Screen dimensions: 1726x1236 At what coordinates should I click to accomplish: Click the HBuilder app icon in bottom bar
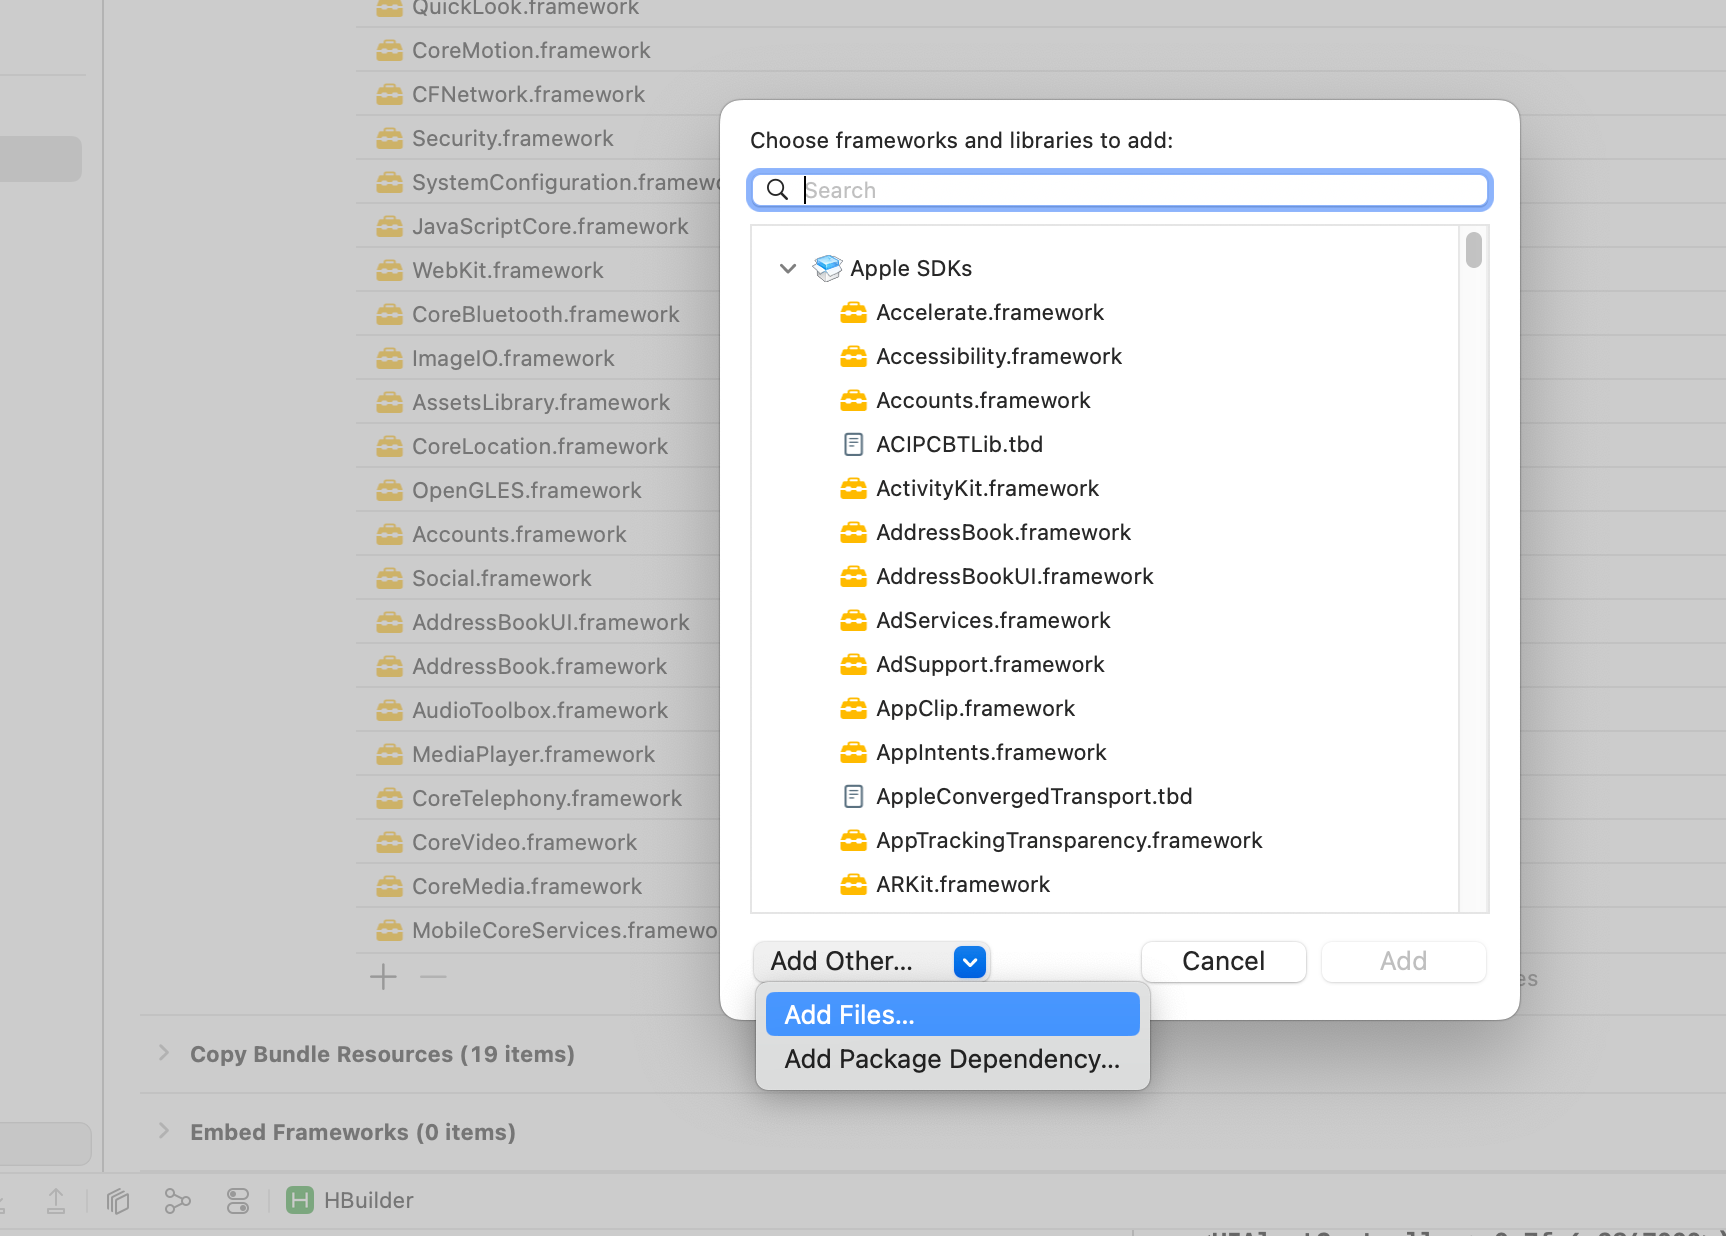(300, 1200)
